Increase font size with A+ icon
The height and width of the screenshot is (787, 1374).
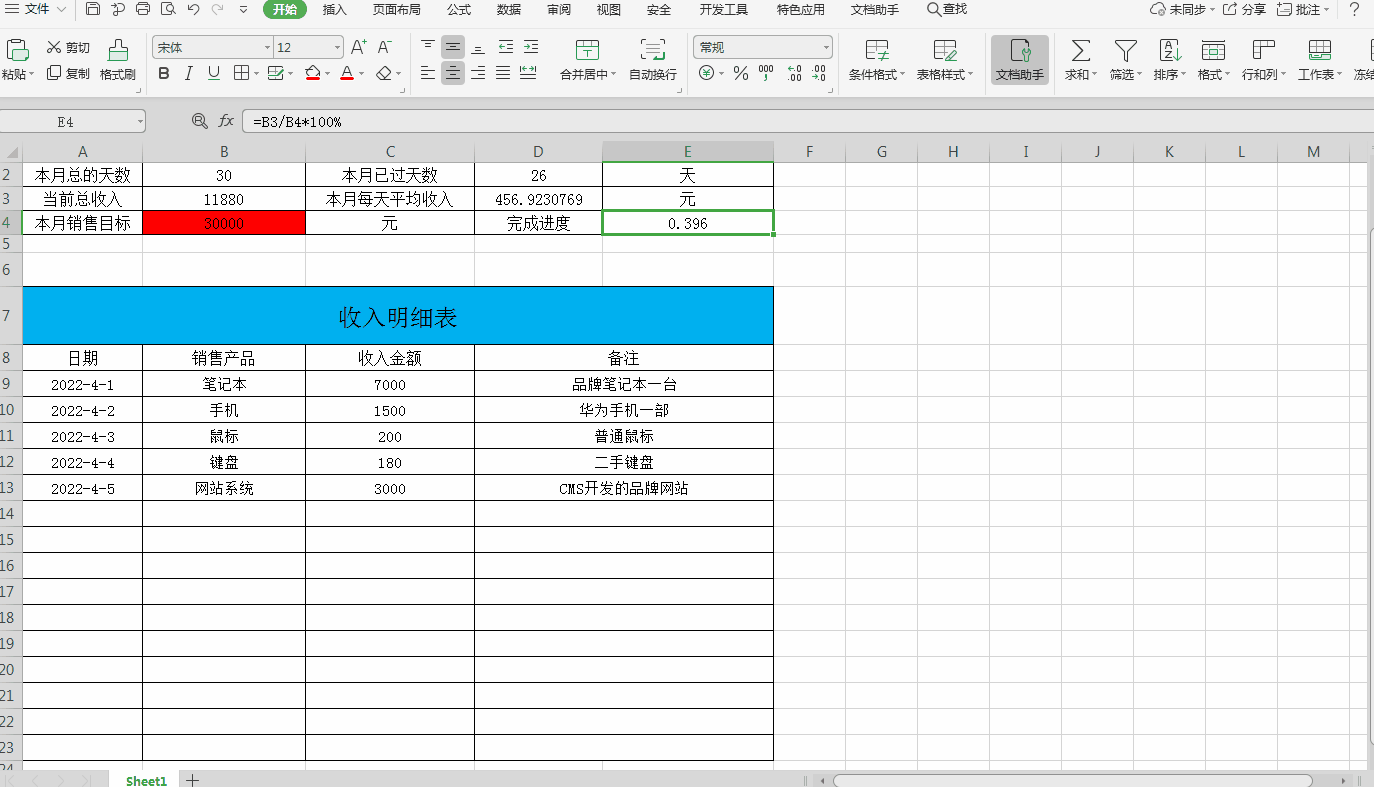(360, 47)
